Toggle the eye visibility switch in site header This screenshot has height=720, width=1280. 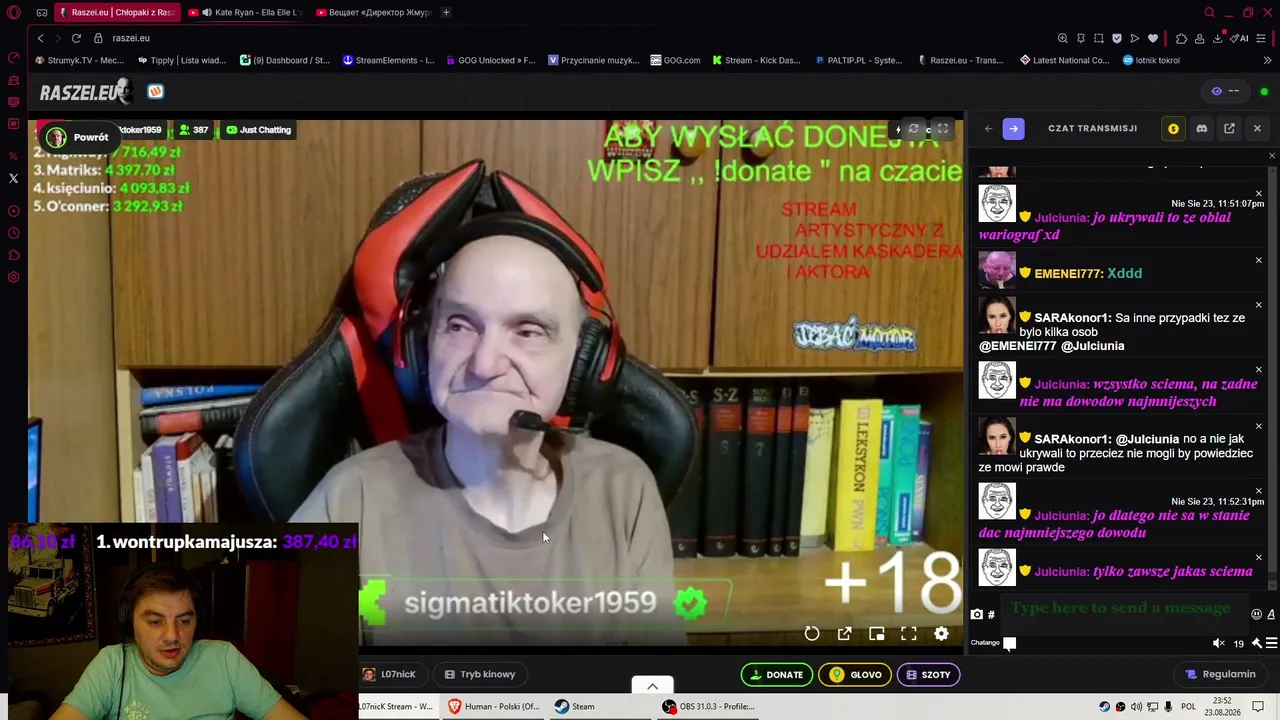(1225, 91)
